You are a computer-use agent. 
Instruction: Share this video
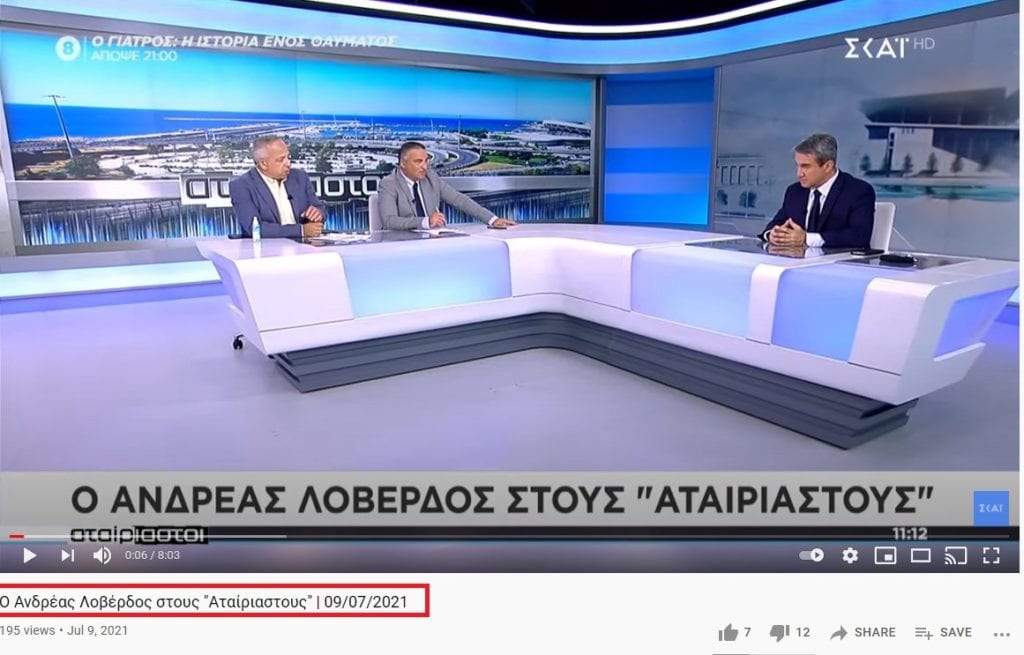pyautogui.click(x=863, y=632)
